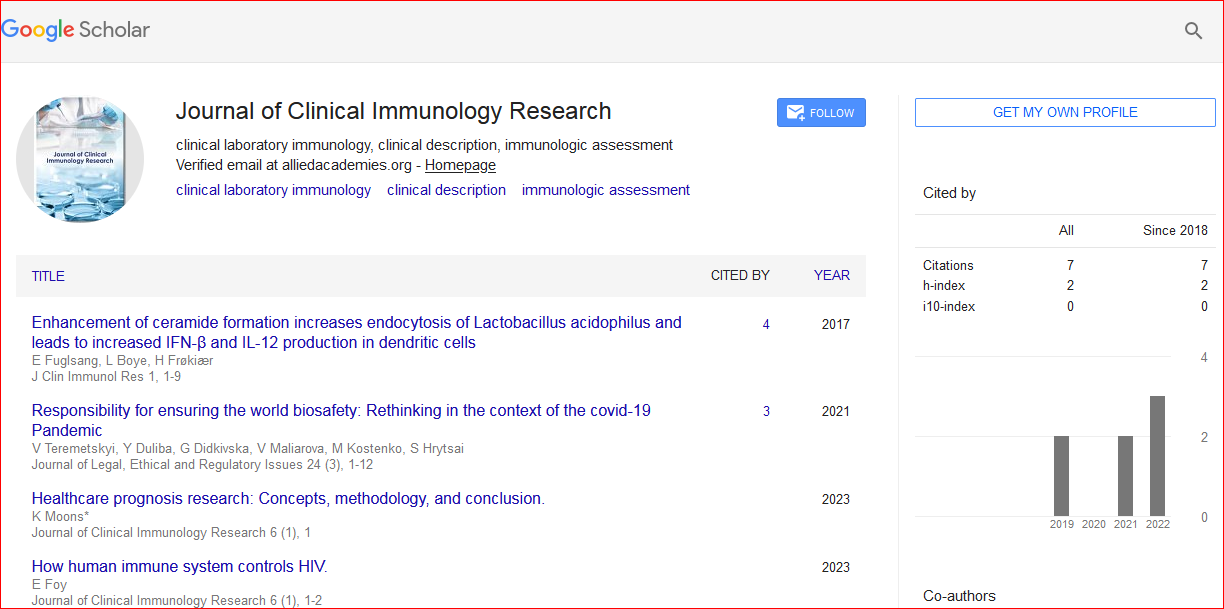The height and width of the screenshot is (609, 1224).
Task: Open Healthcare prognosis research article
Action: click(x=288, y=498)
